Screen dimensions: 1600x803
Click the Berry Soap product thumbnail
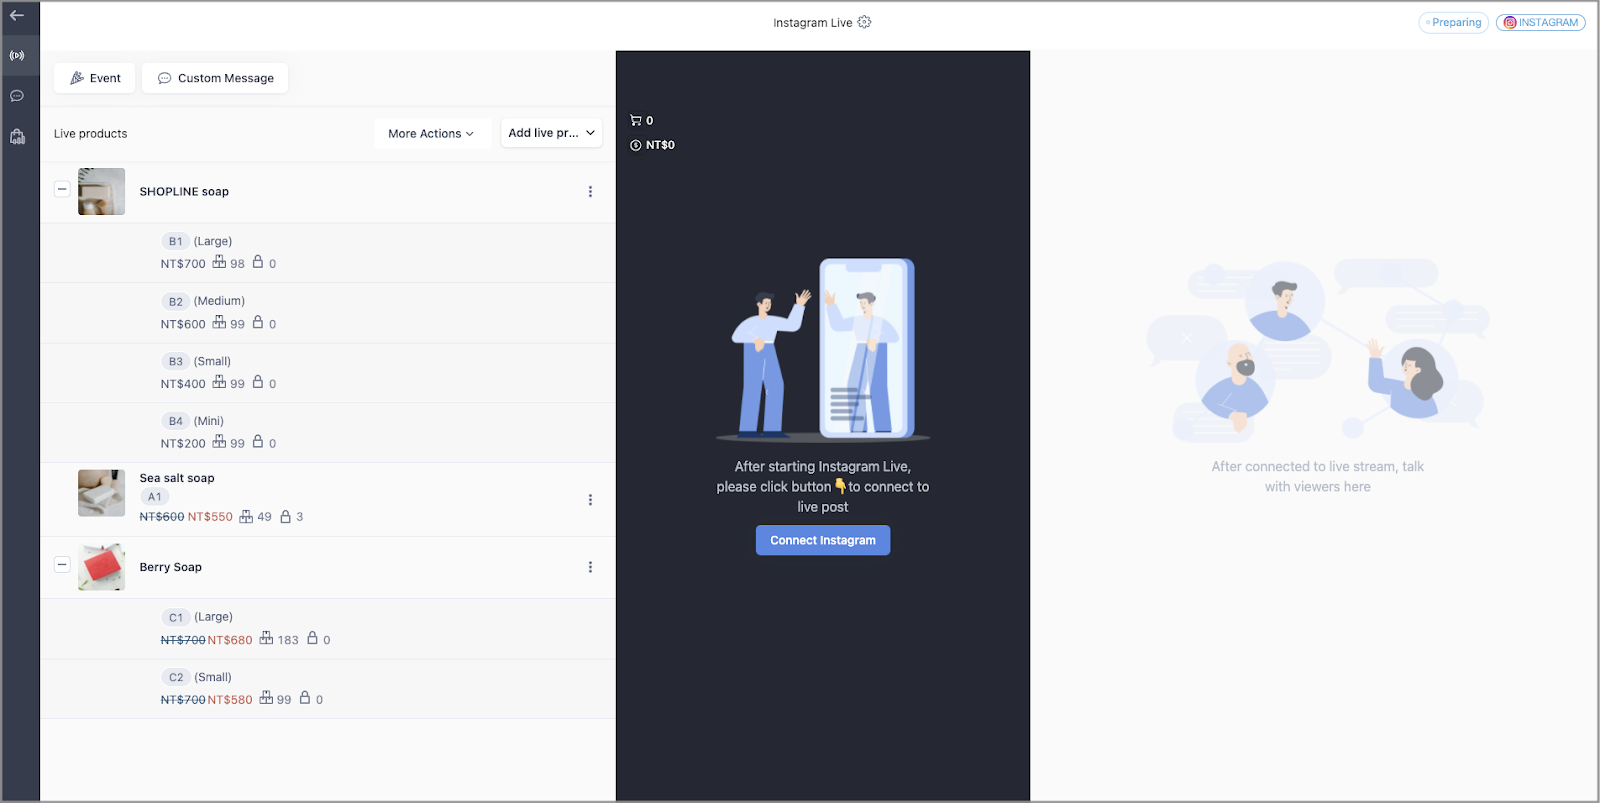(x=102, y=567)
